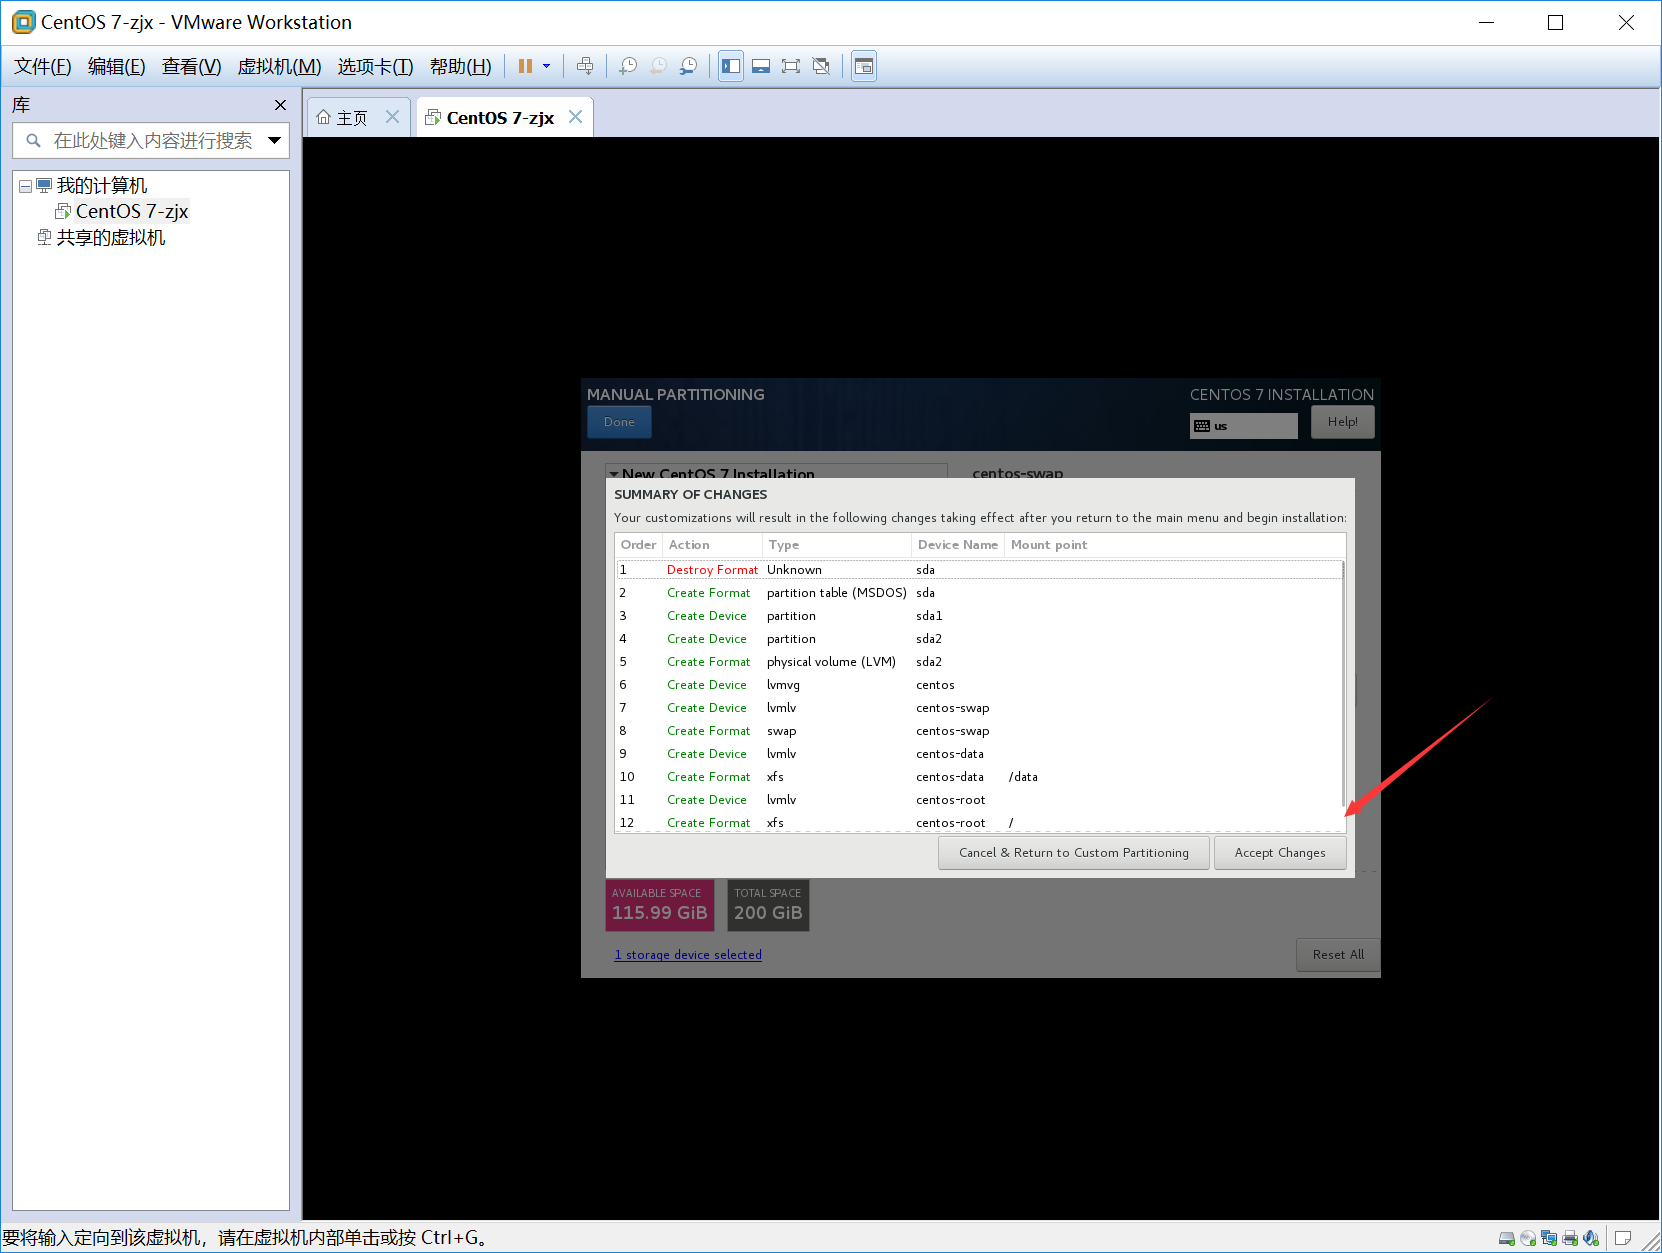
Task: Sort by the Type column header
Action: coord(837,545)
